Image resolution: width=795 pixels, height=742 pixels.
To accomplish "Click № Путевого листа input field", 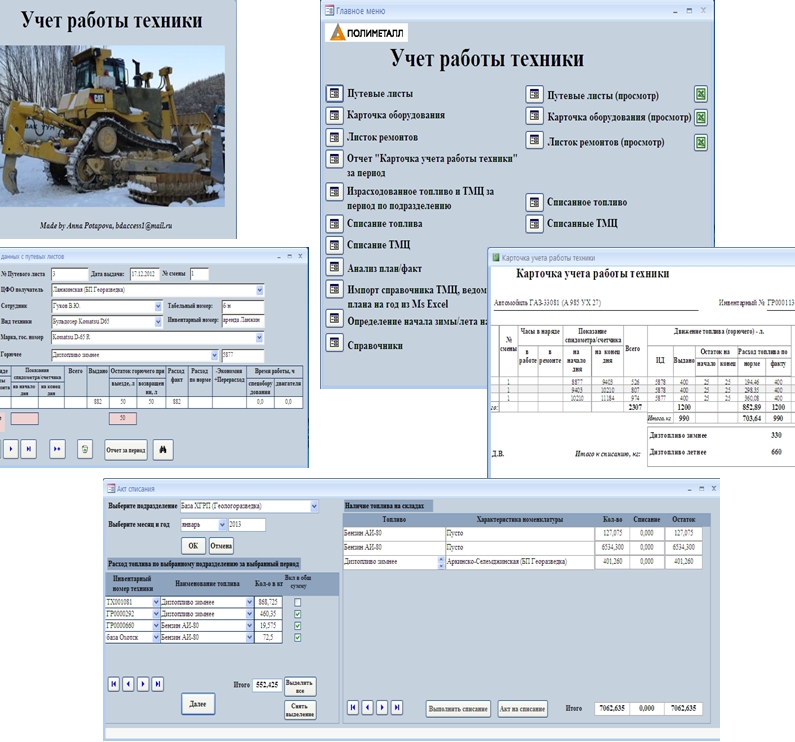I will (69, 274).
